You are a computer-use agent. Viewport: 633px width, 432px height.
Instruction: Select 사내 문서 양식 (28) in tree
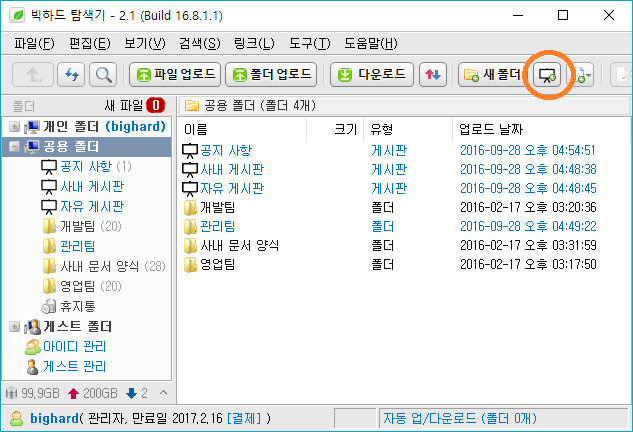point(113,266)
